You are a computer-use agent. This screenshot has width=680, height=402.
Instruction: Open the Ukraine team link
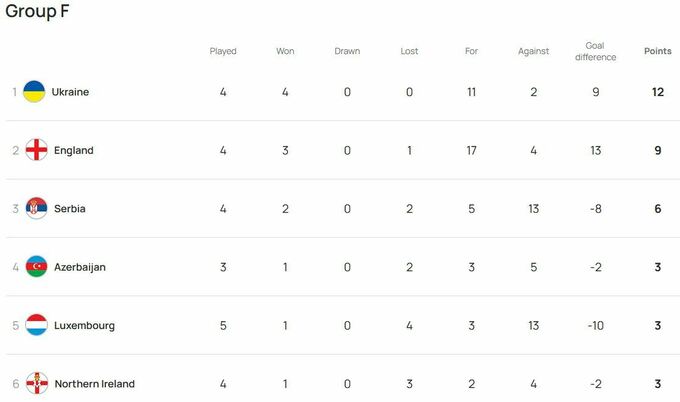(70, 92)
